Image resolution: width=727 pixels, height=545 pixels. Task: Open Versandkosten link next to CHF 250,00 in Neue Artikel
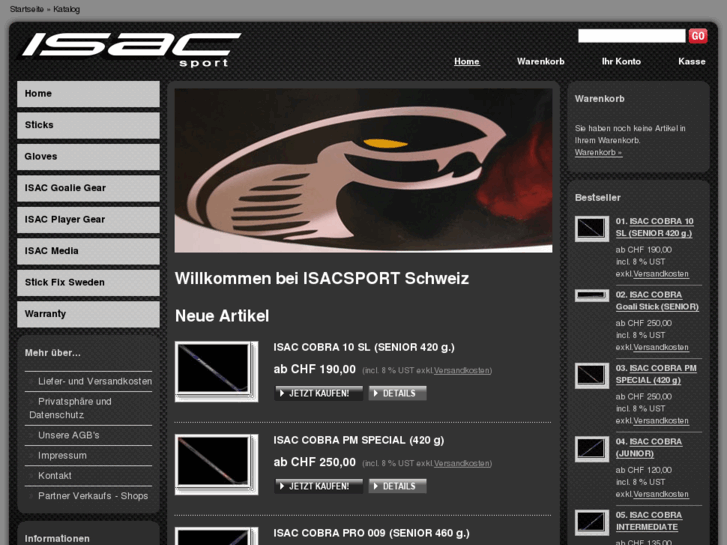click(462, 463)
